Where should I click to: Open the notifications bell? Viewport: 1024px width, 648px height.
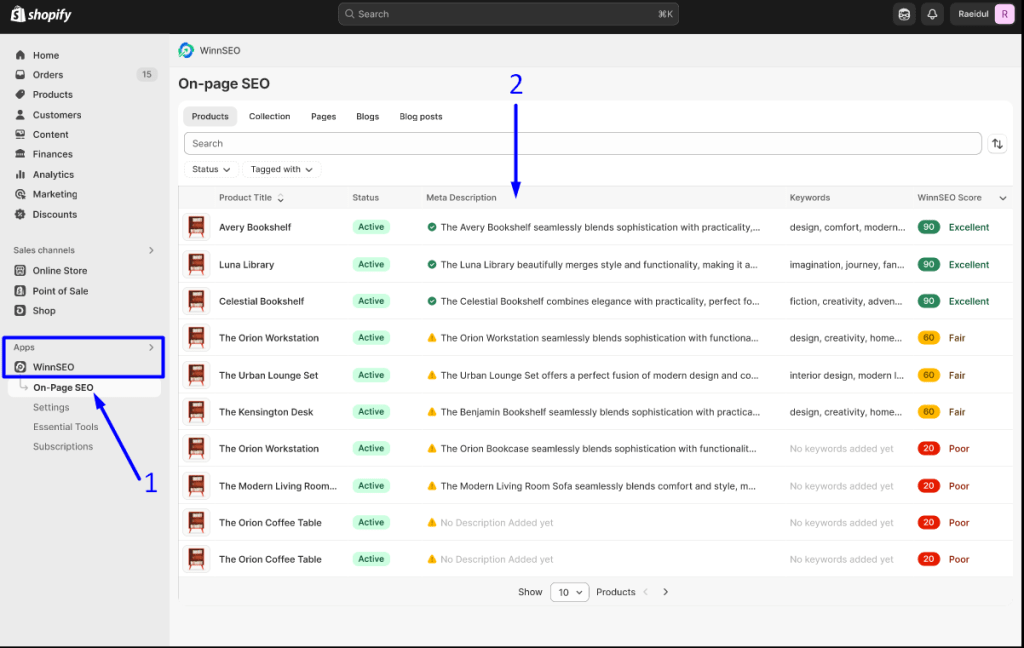click(x=932, y=14)
